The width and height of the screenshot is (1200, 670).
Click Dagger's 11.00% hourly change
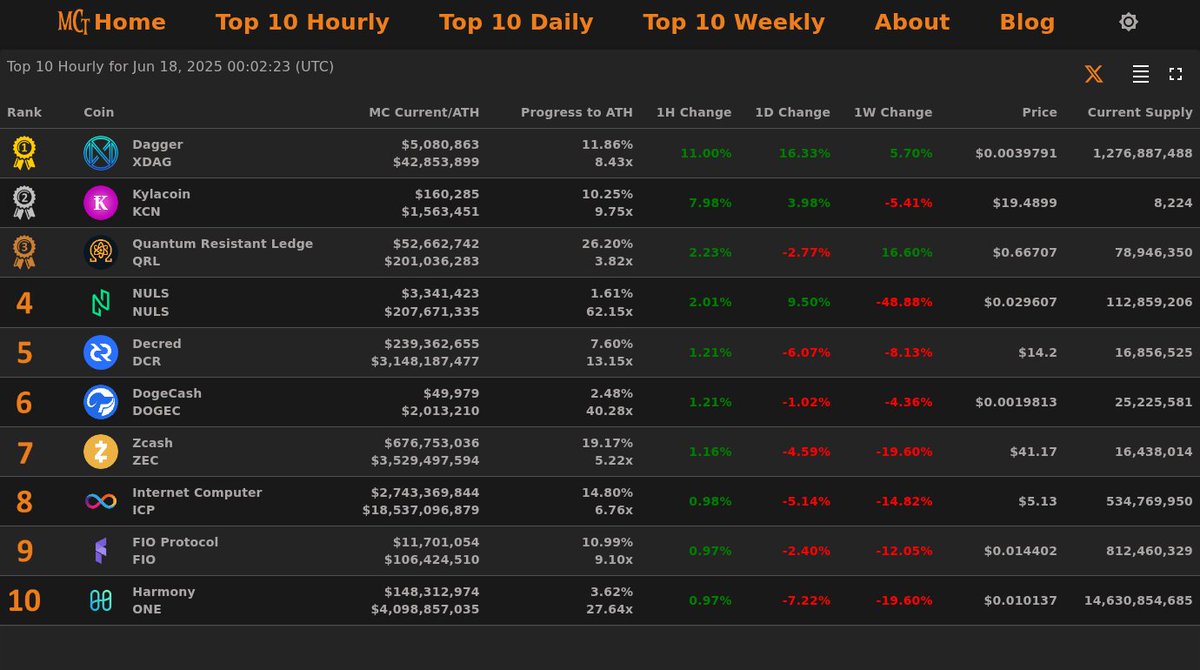pyautogui.click(x=706, y=153)
